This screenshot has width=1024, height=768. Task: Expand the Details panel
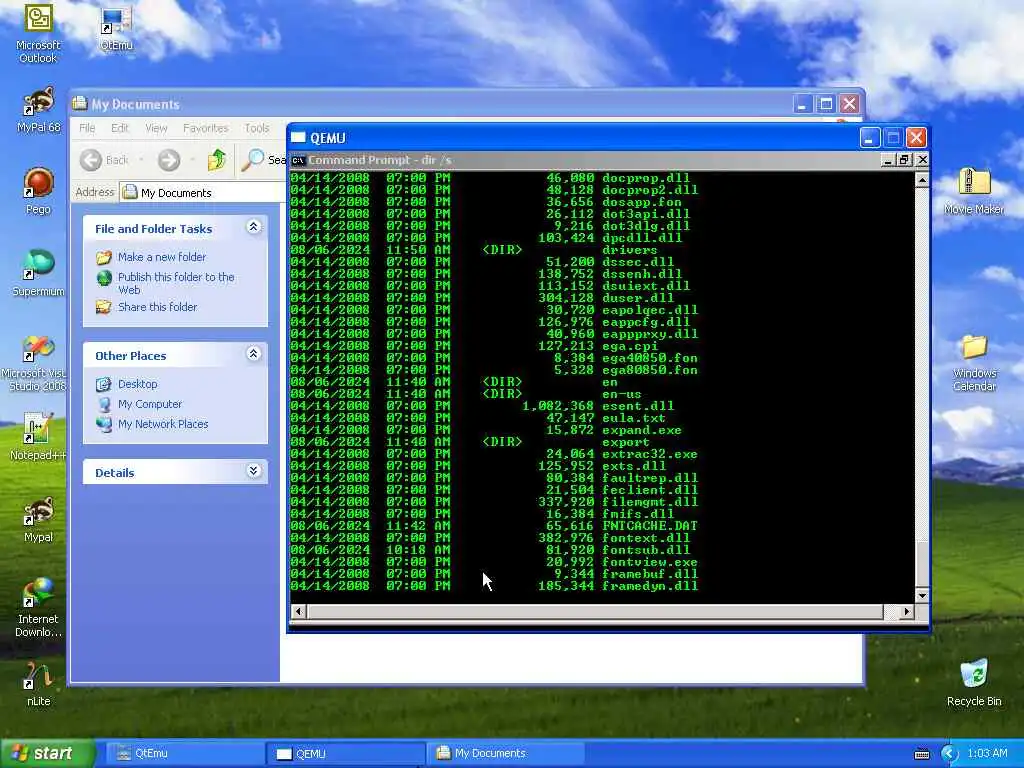click(253, 471)
